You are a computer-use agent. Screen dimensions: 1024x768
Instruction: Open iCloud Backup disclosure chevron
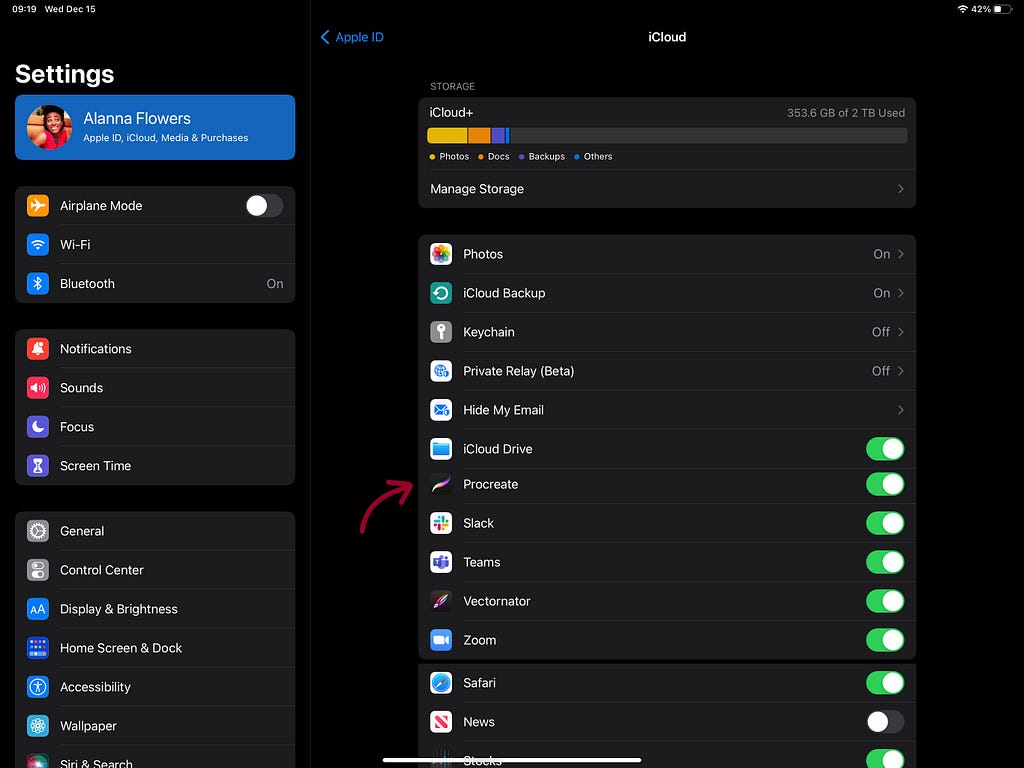(901, 293)
